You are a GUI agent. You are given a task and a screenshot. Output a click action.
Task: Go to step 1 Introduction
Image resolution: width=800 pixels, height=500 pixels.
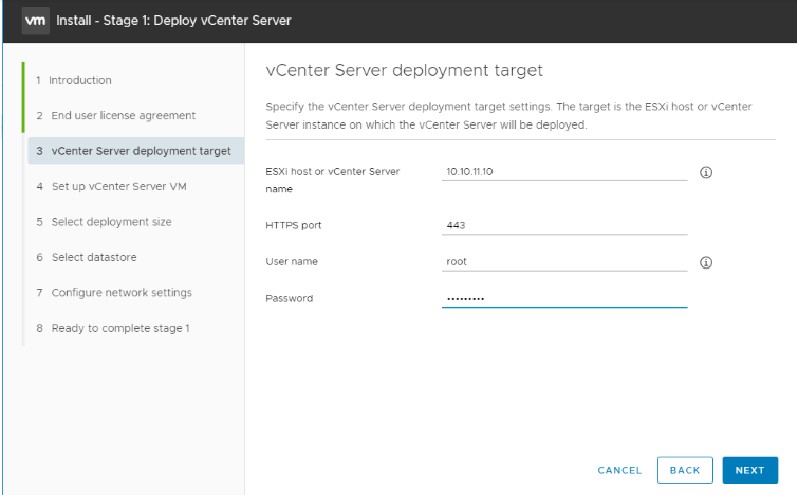tap(73, 80)
